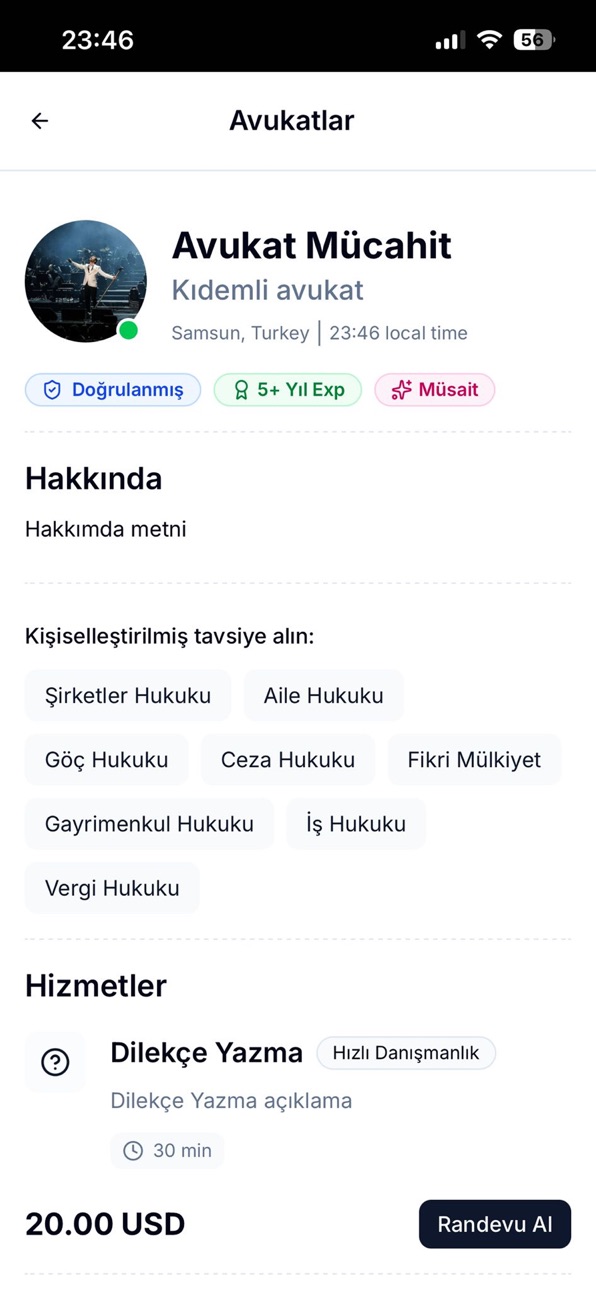Choose the Göç Hukuku topic
Viewport: 596px width, 1290px height.
tap(107, 760)
